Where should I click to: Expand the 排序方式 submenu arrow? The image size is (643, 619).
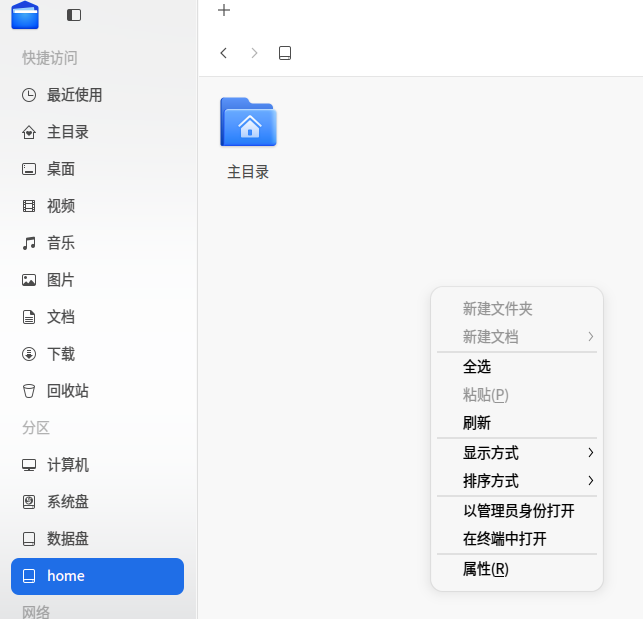tap(591, 481)
